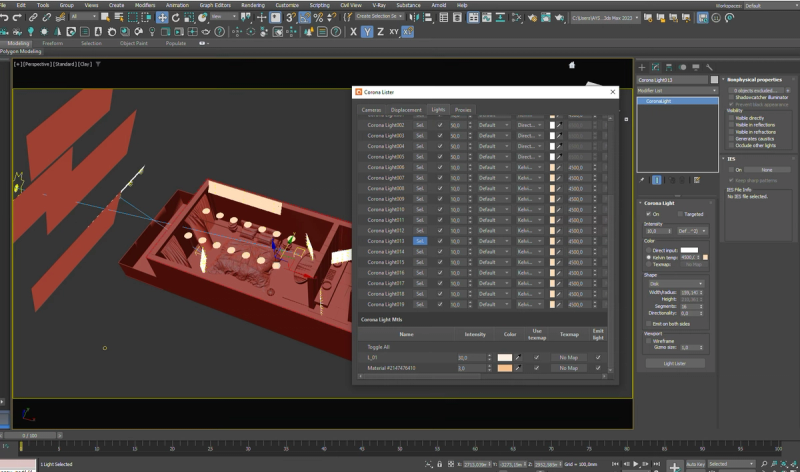Click the Light Lister button
800x472 pixels.
point(675,363)
